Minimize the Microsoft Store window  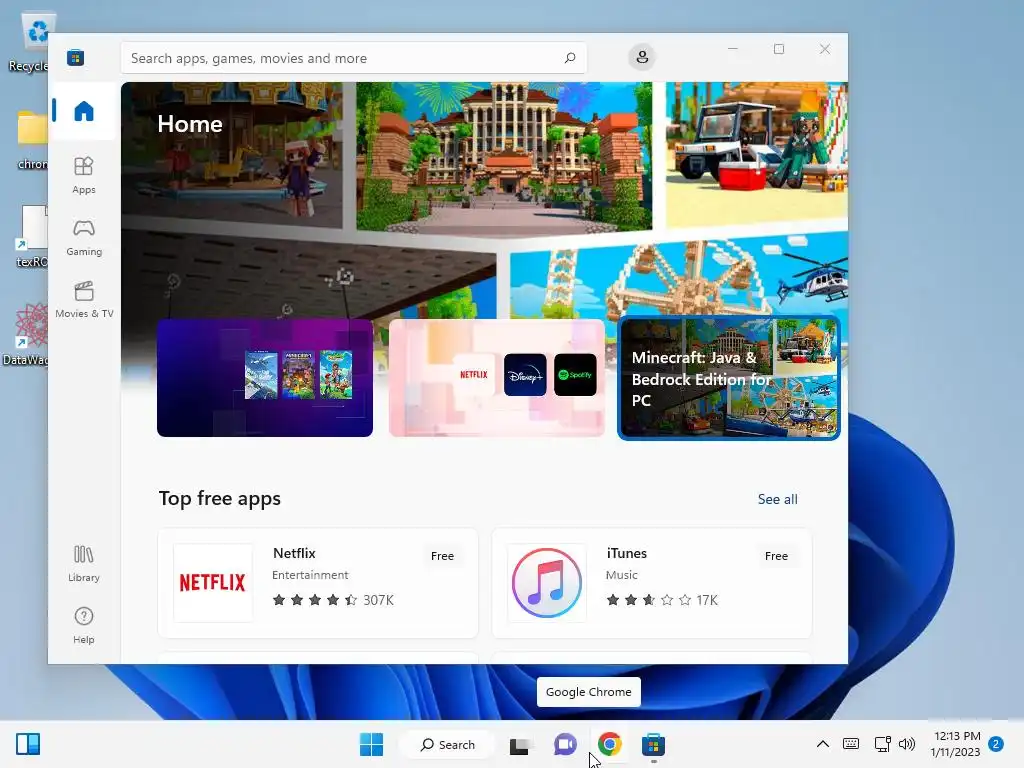733,49
